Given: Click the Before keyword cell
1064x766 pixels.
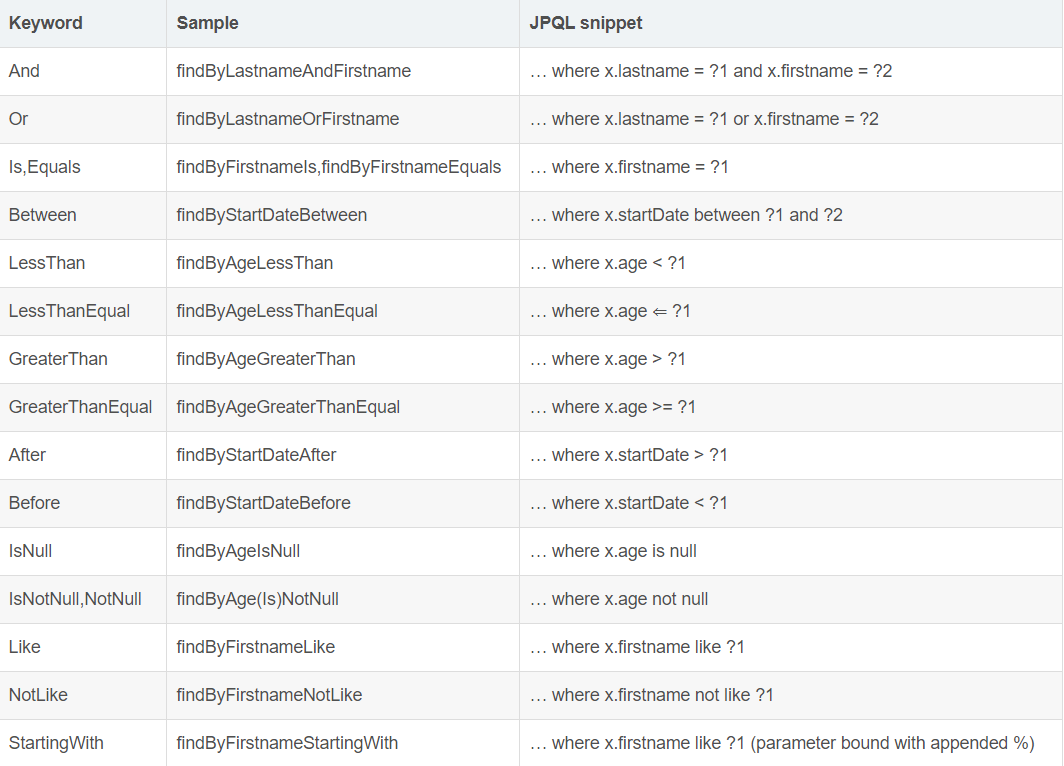Looking at the screenshot, I should point(34,503).
